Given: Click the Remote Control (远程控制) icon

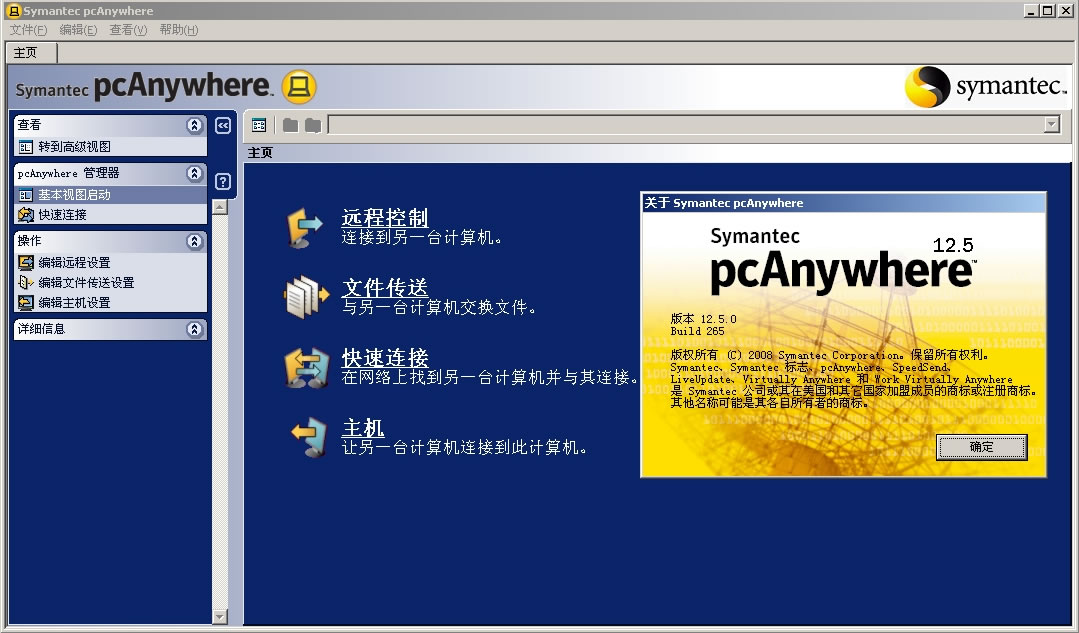Looking at the screenshot, I should 304,227.
